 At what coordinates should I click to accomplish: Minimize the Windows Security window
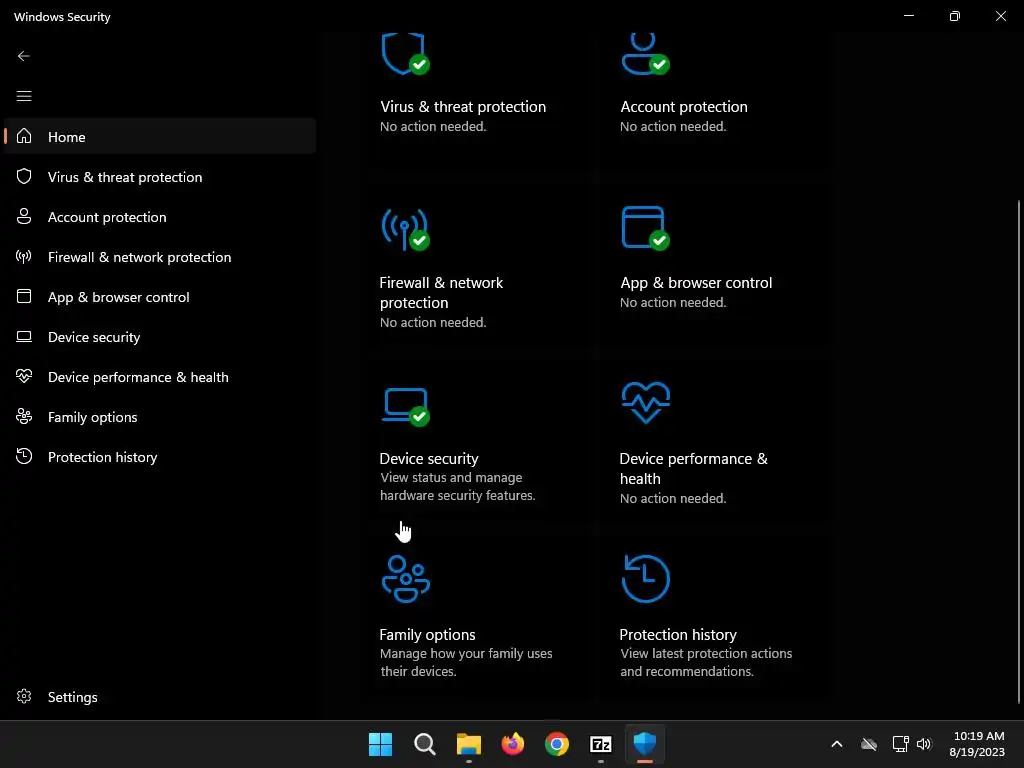pos(908,16)
